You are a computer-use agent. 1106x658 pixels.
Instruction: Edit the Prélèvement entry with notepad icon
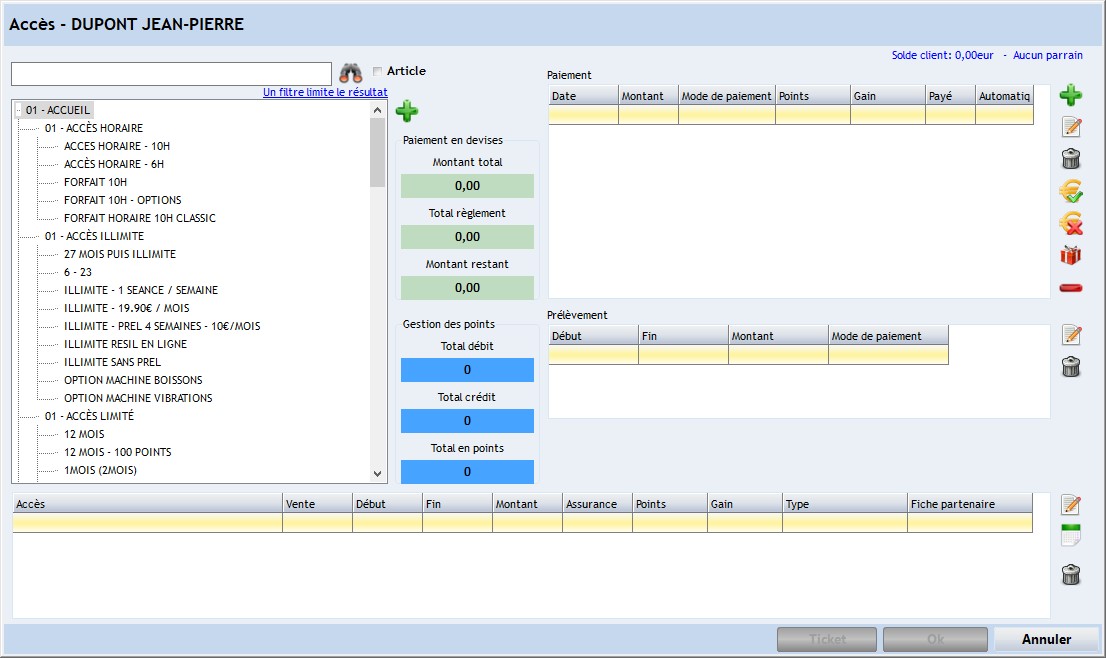(x=1070, y=335)
